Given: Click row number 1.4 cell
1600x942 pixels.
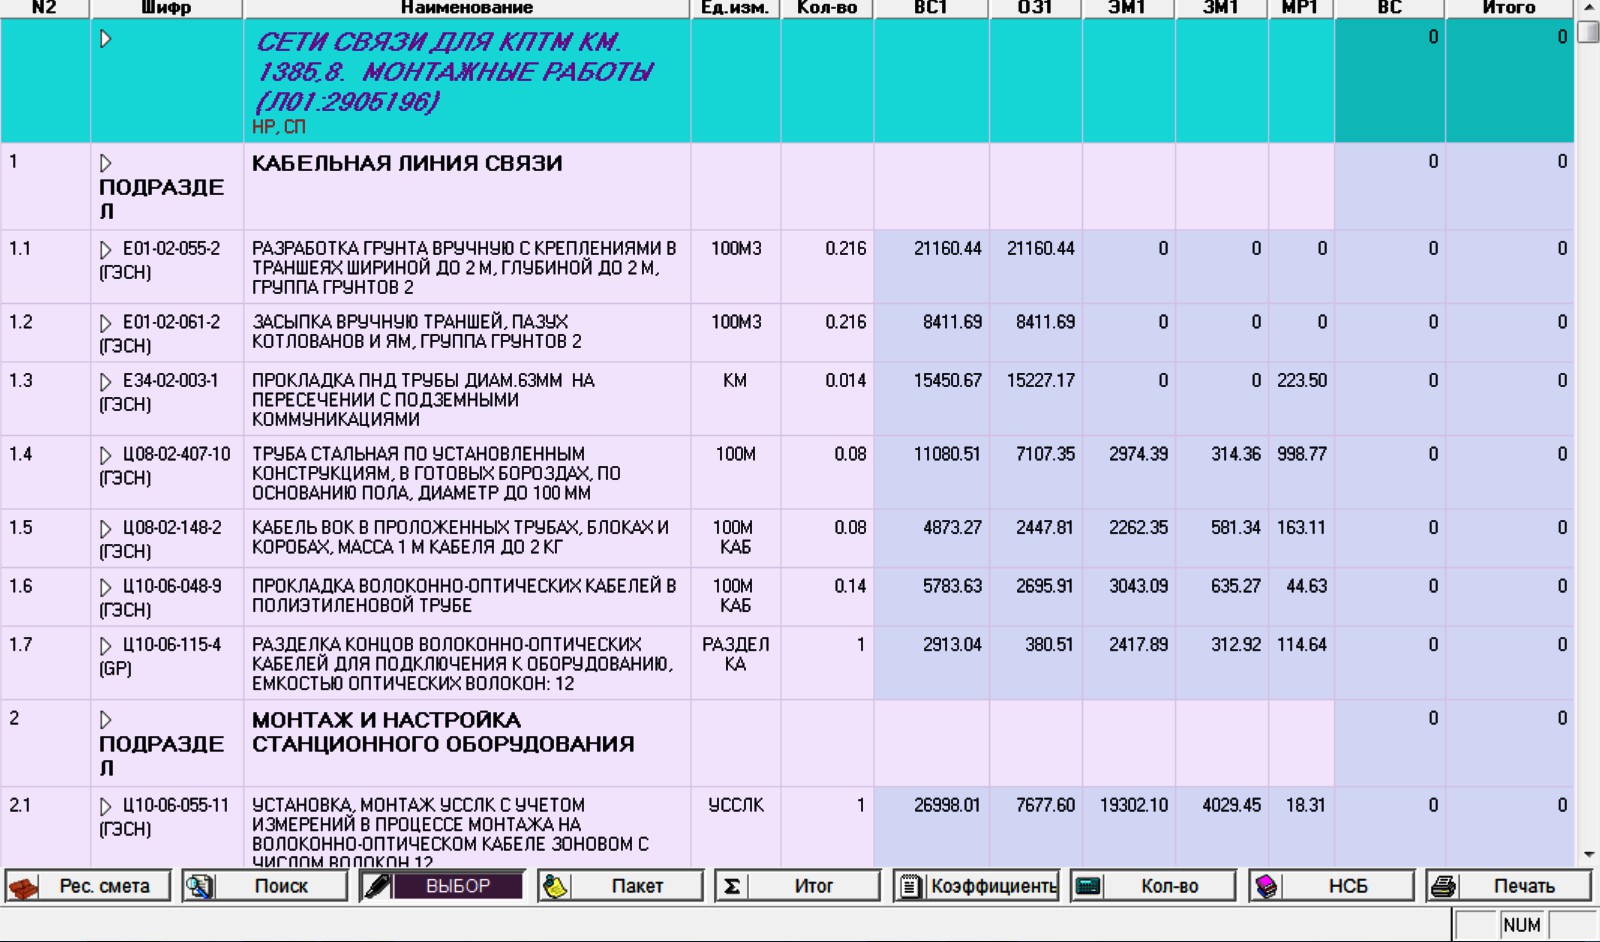Looking at the screenshot, I should 45,472.
